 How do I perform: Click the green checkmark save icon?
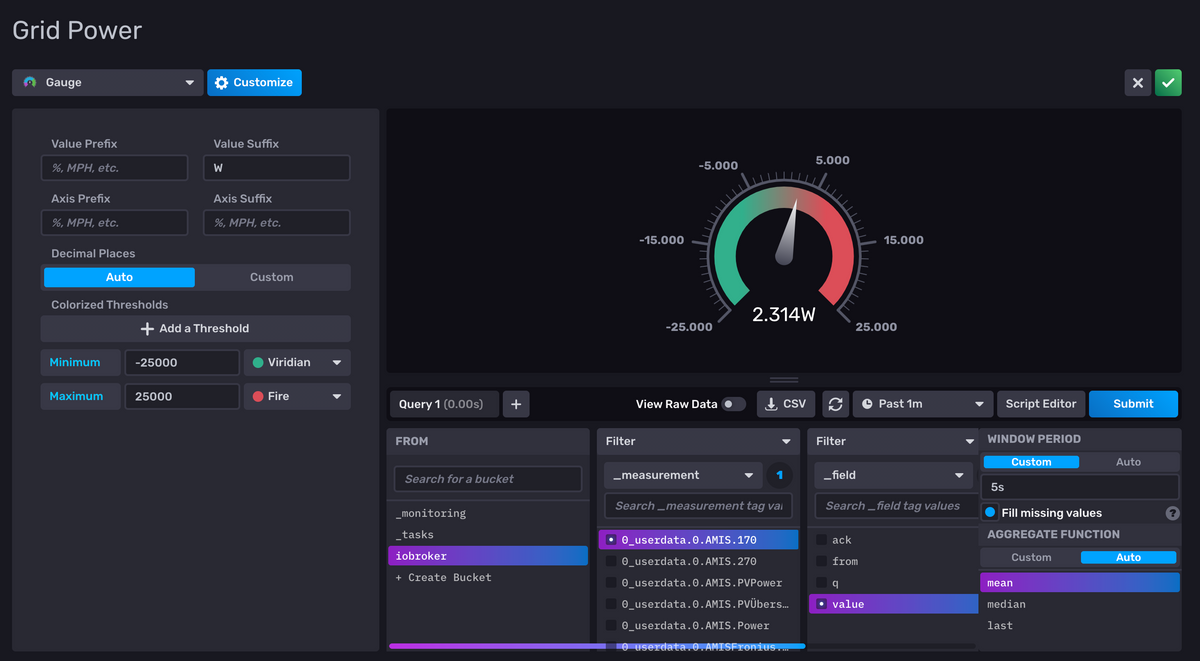coord(1168,83)
